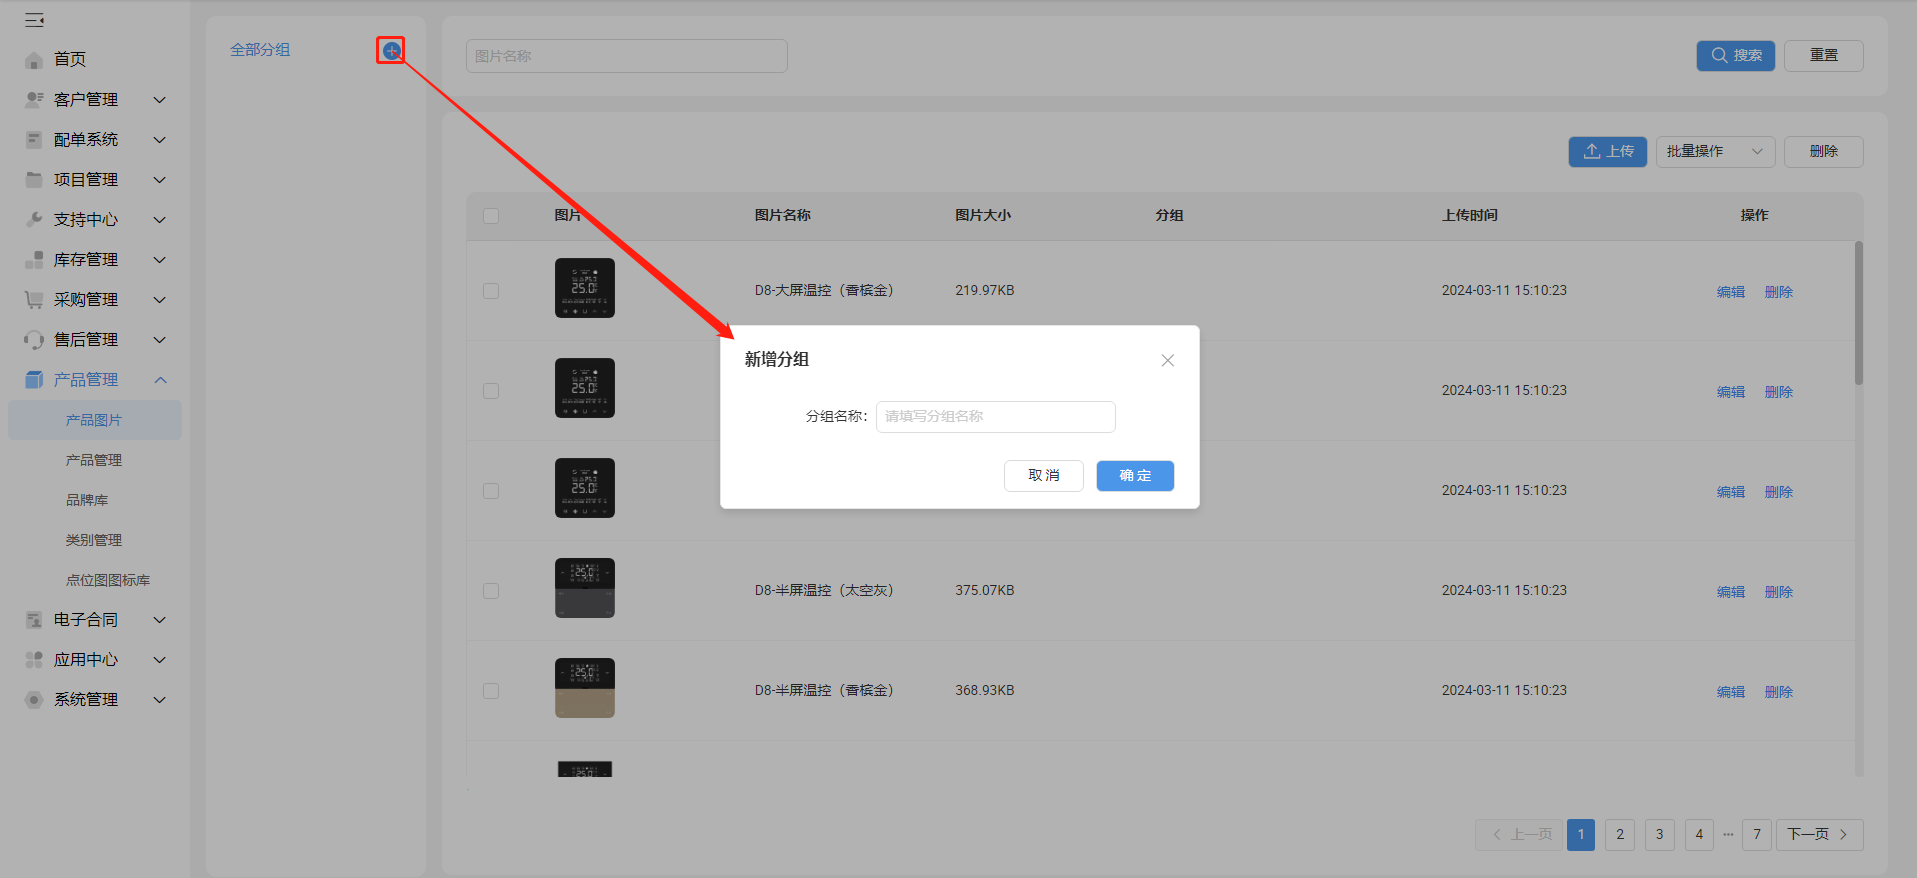
Task: Click the 采购管理 shopping cart icon
Action: click(34, 300)
